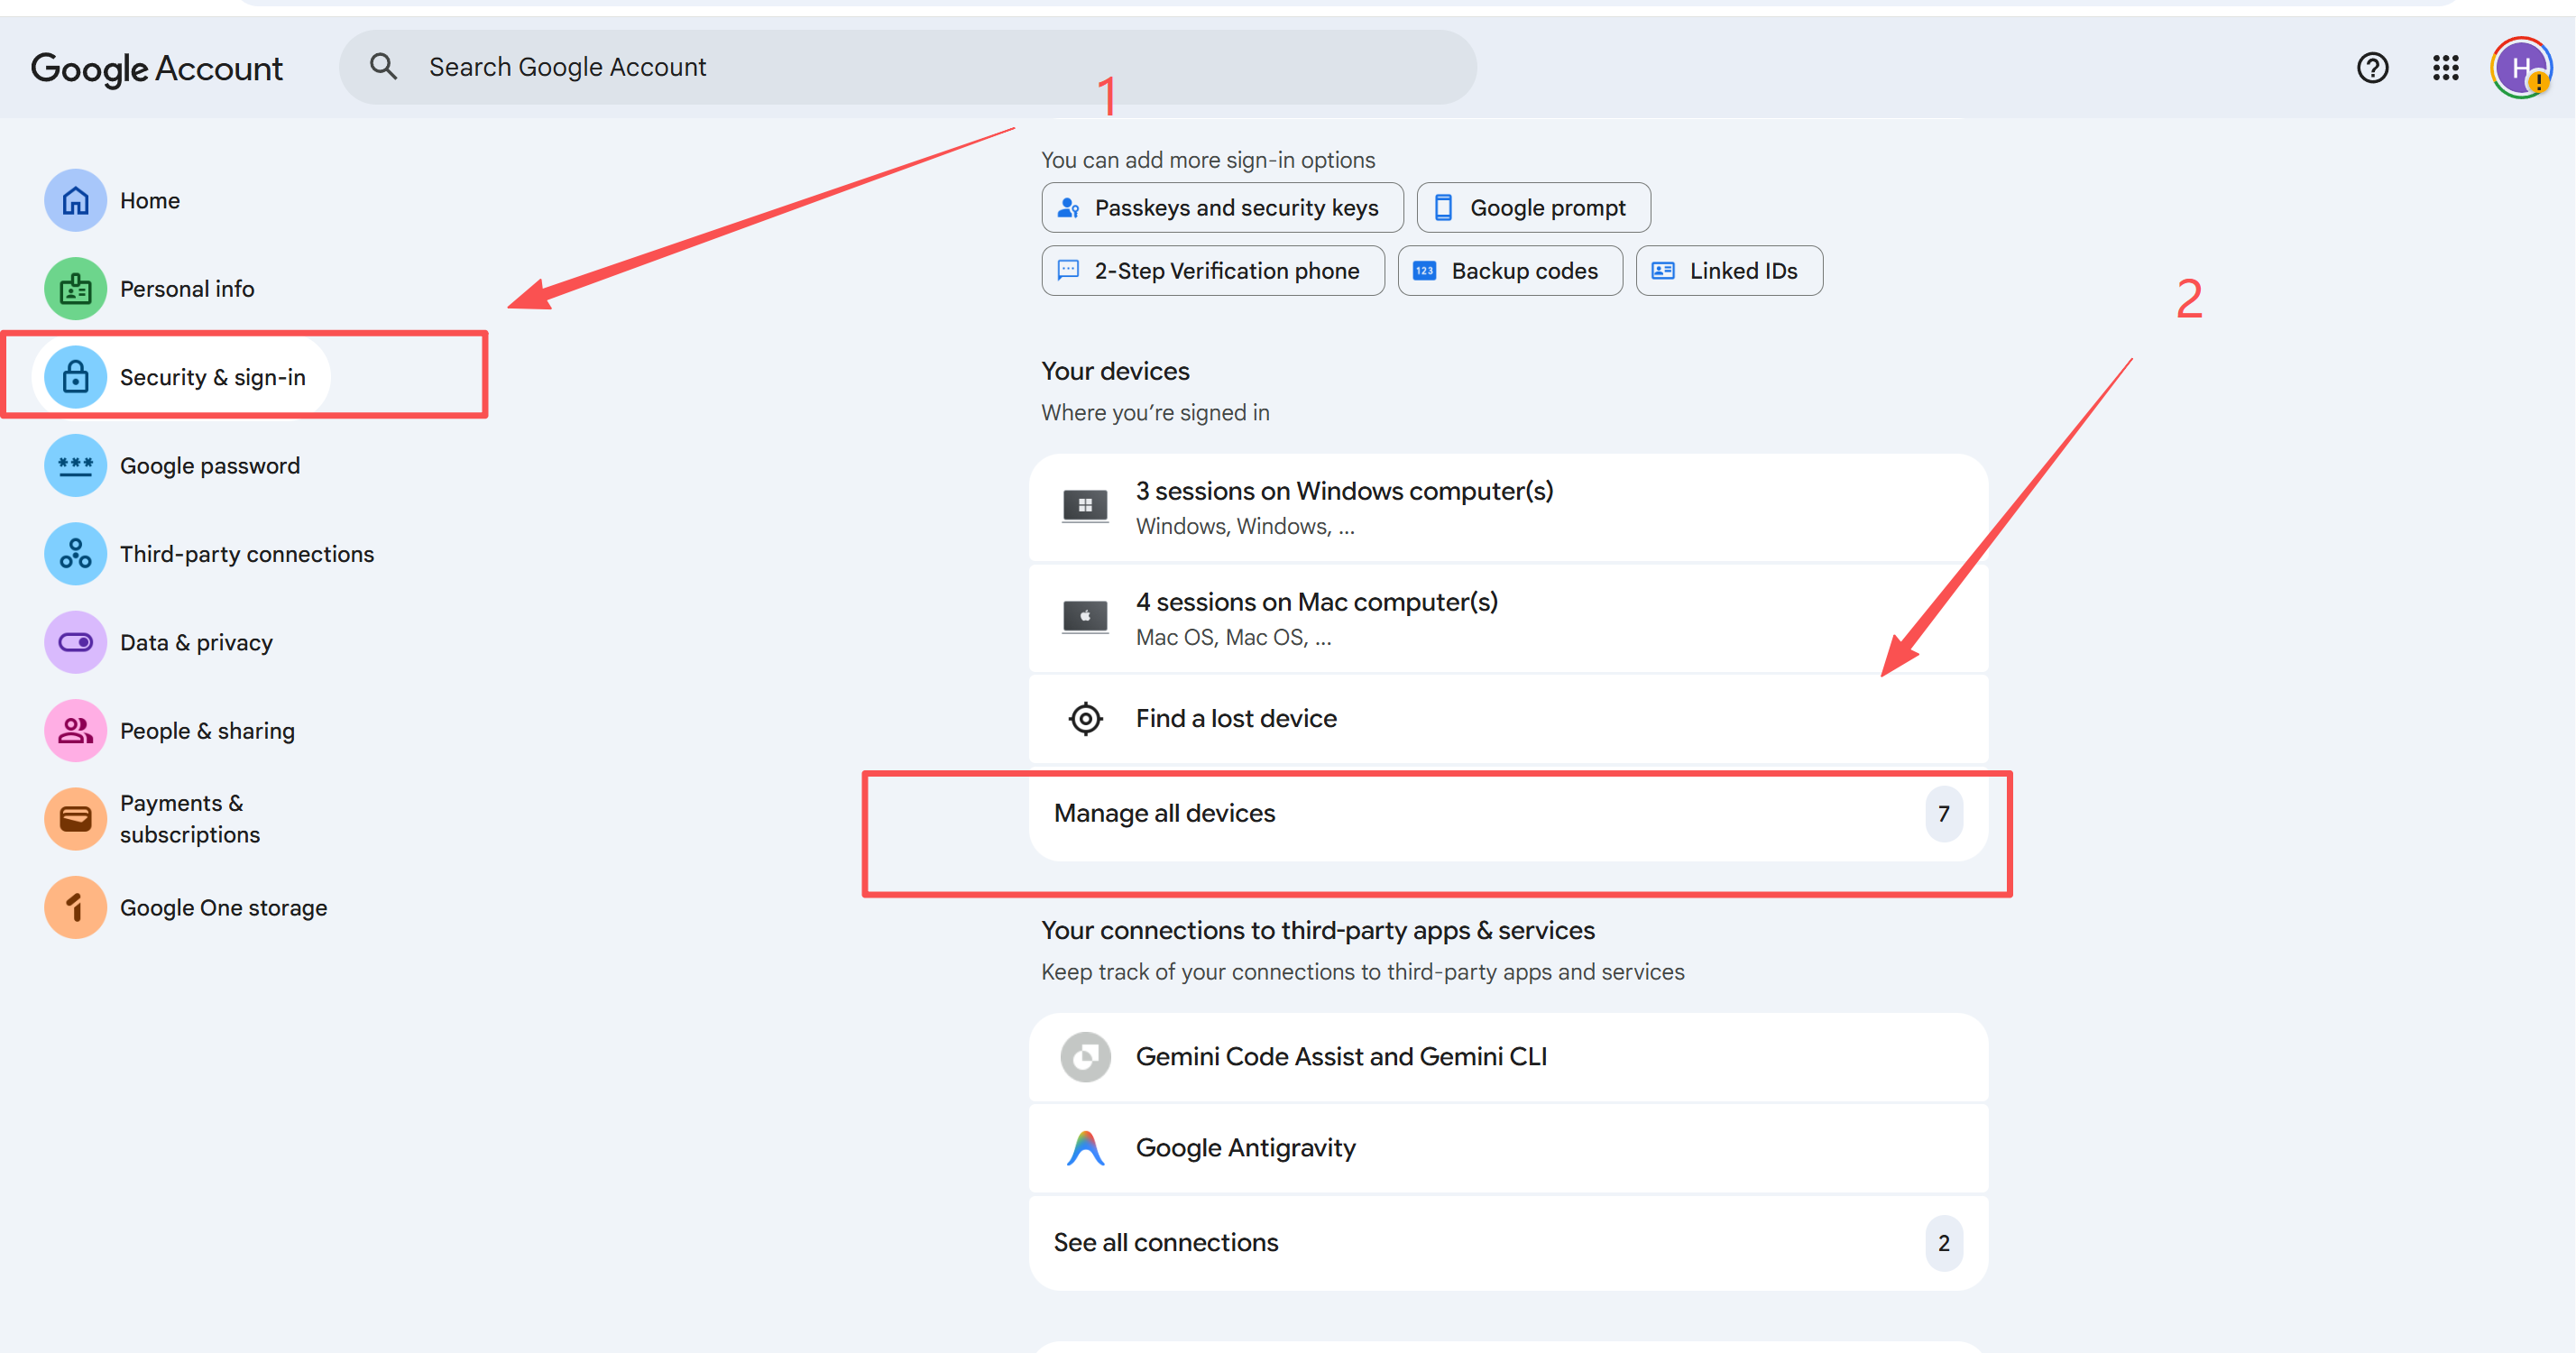Add Passkeys and security keys
Screen dimensions: 2576x1353
(x=1222, y=208)
